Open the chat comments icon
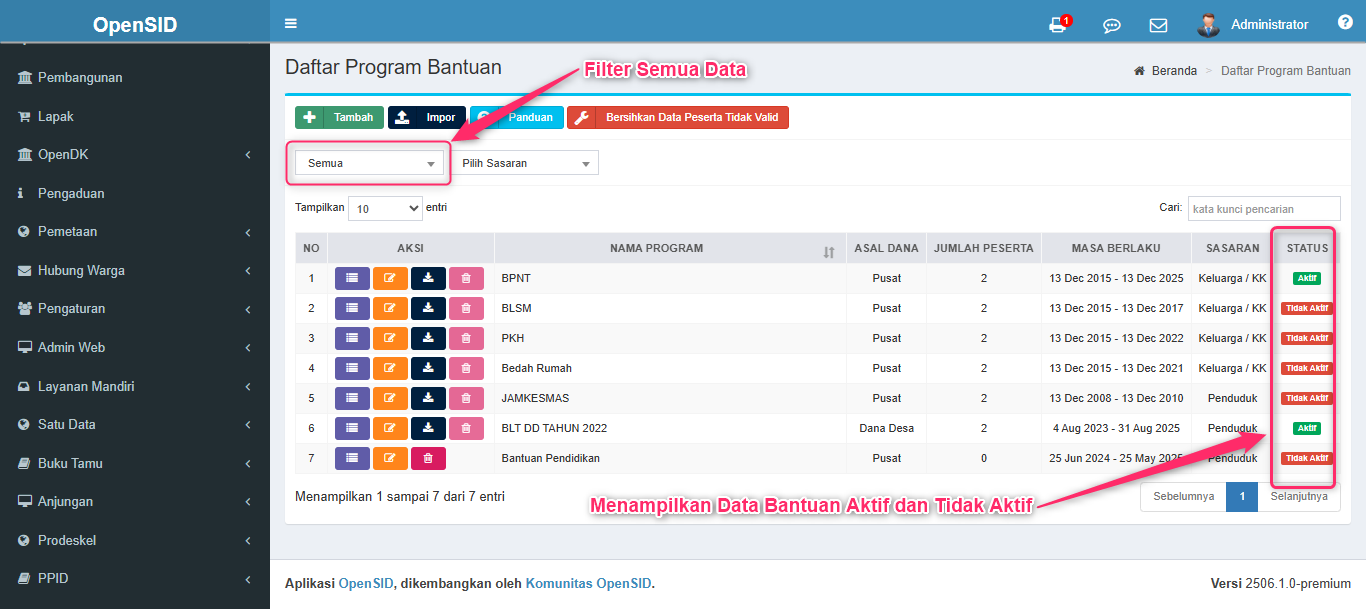Viewport: 1366px width, 609px height. click(1111, 25)
